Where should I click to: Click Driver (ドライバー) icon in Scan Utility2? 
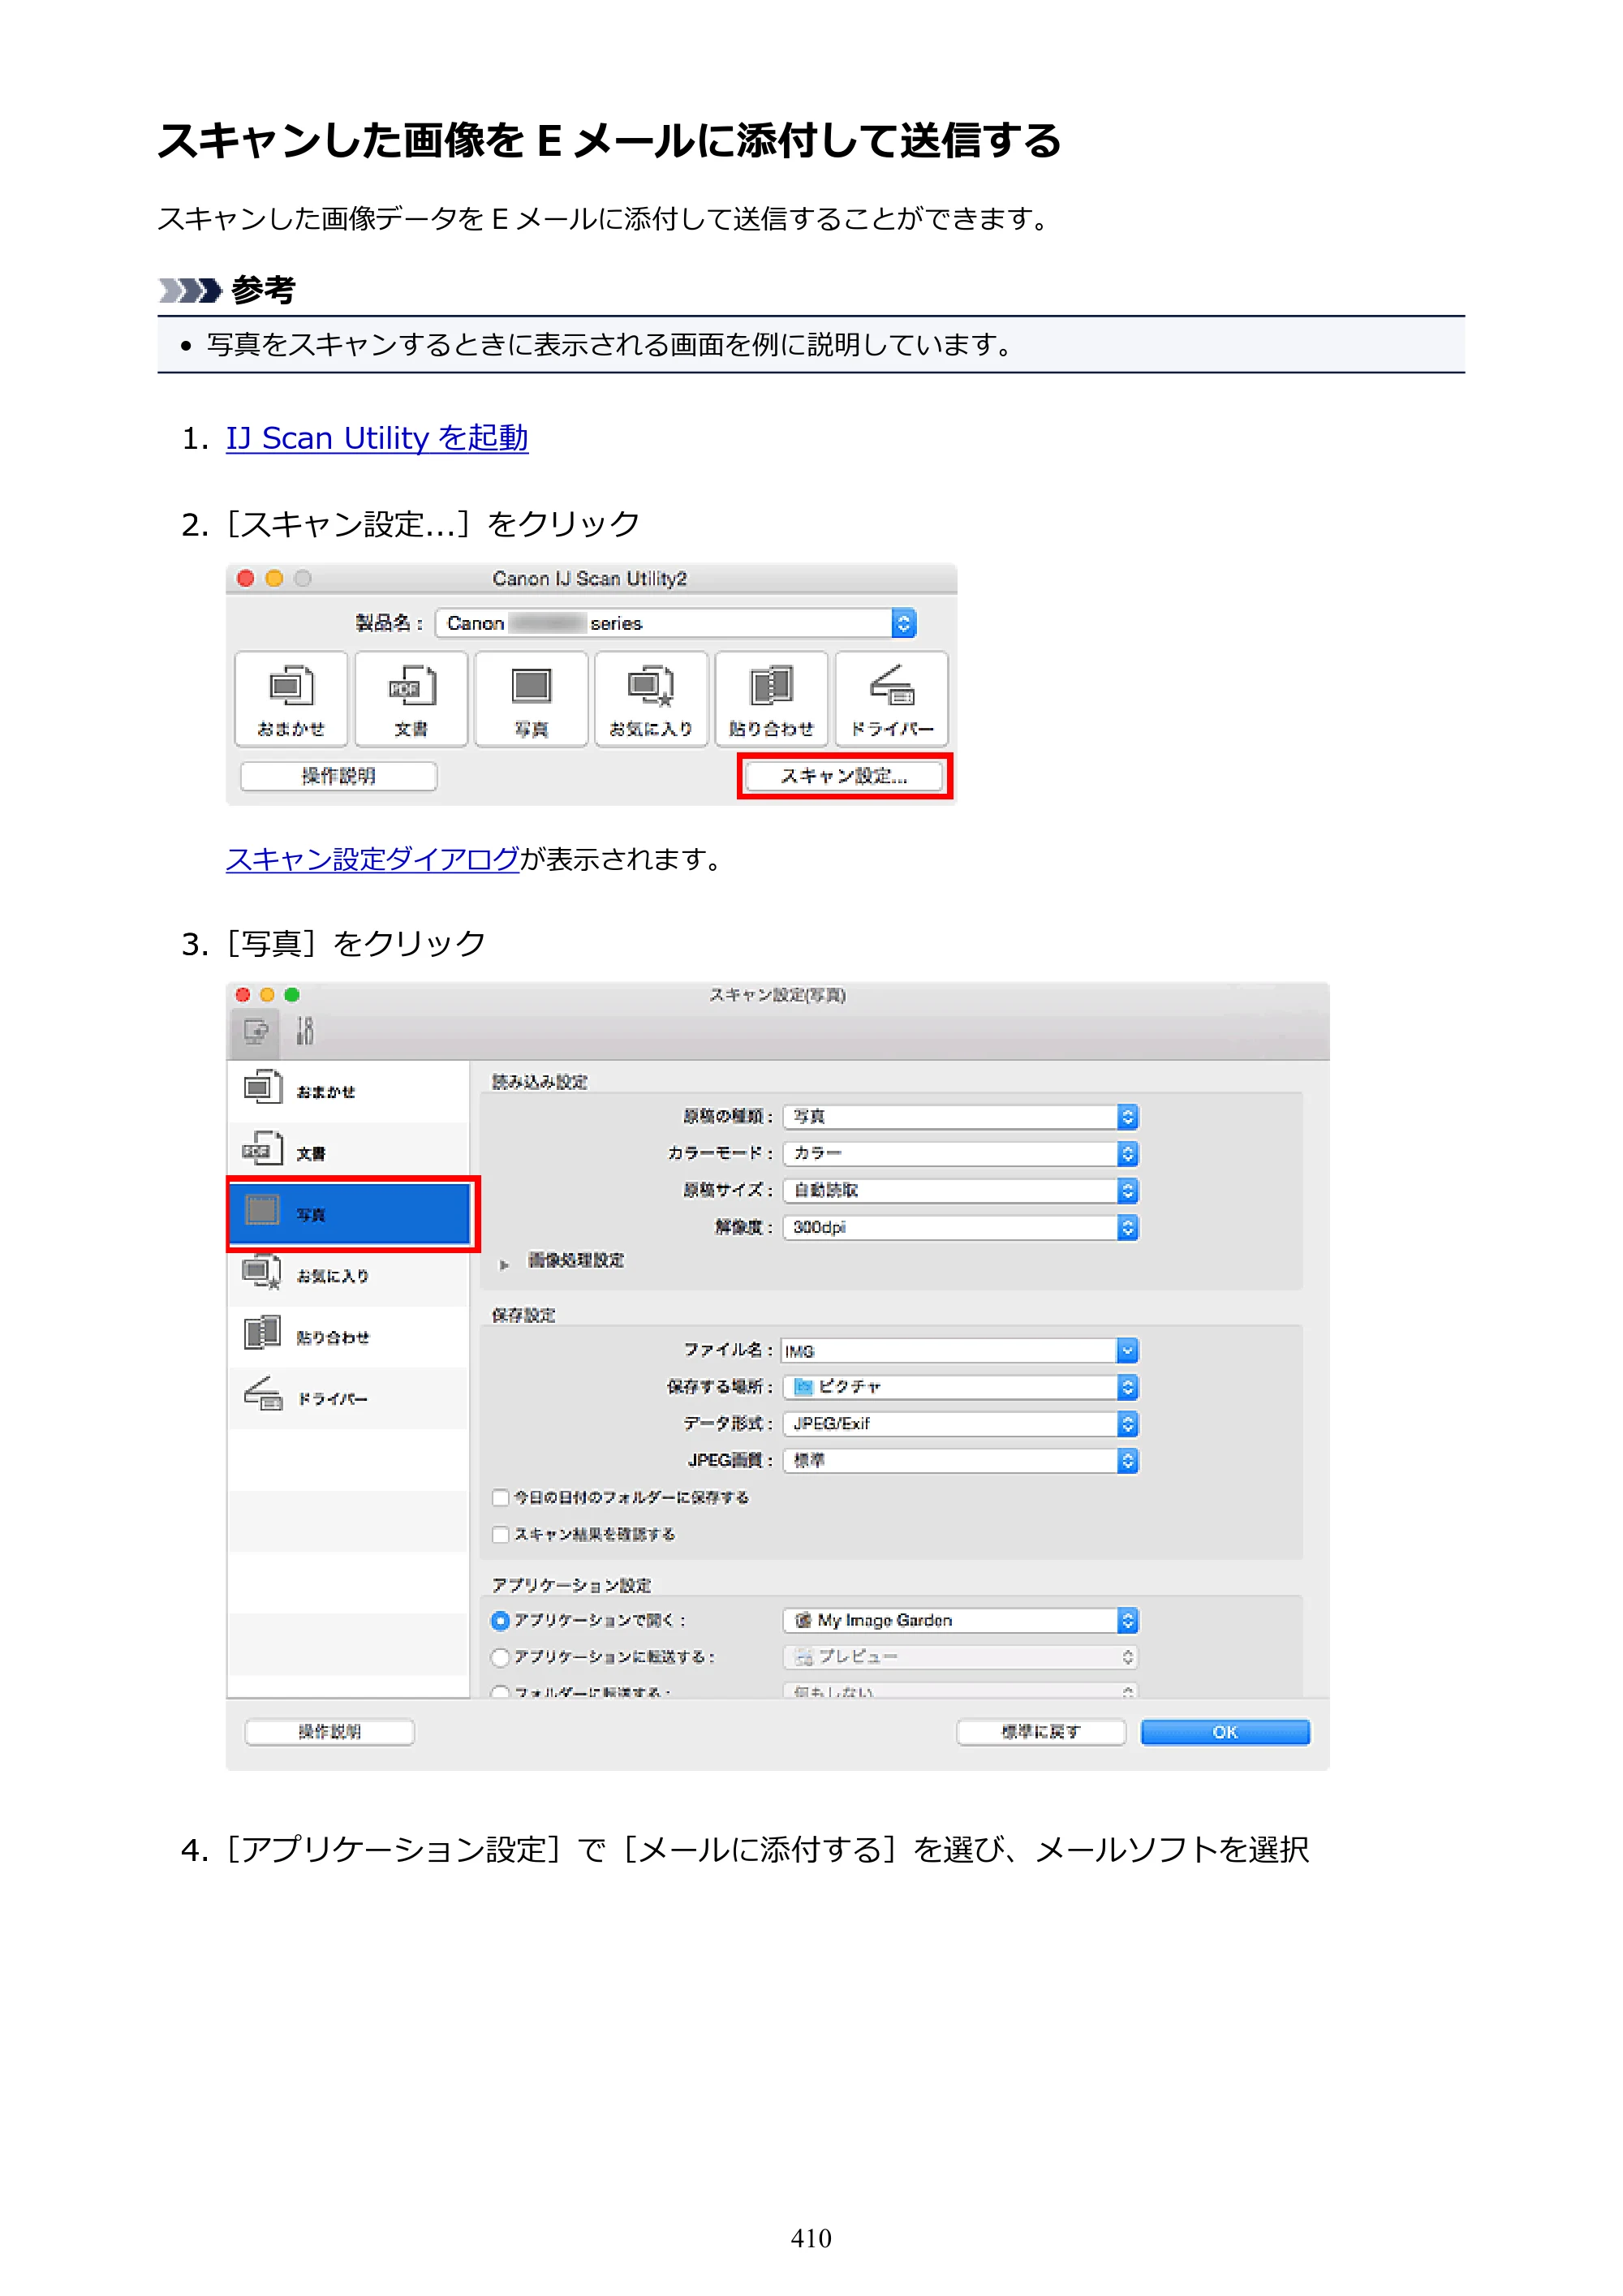(x=891, y=699)
